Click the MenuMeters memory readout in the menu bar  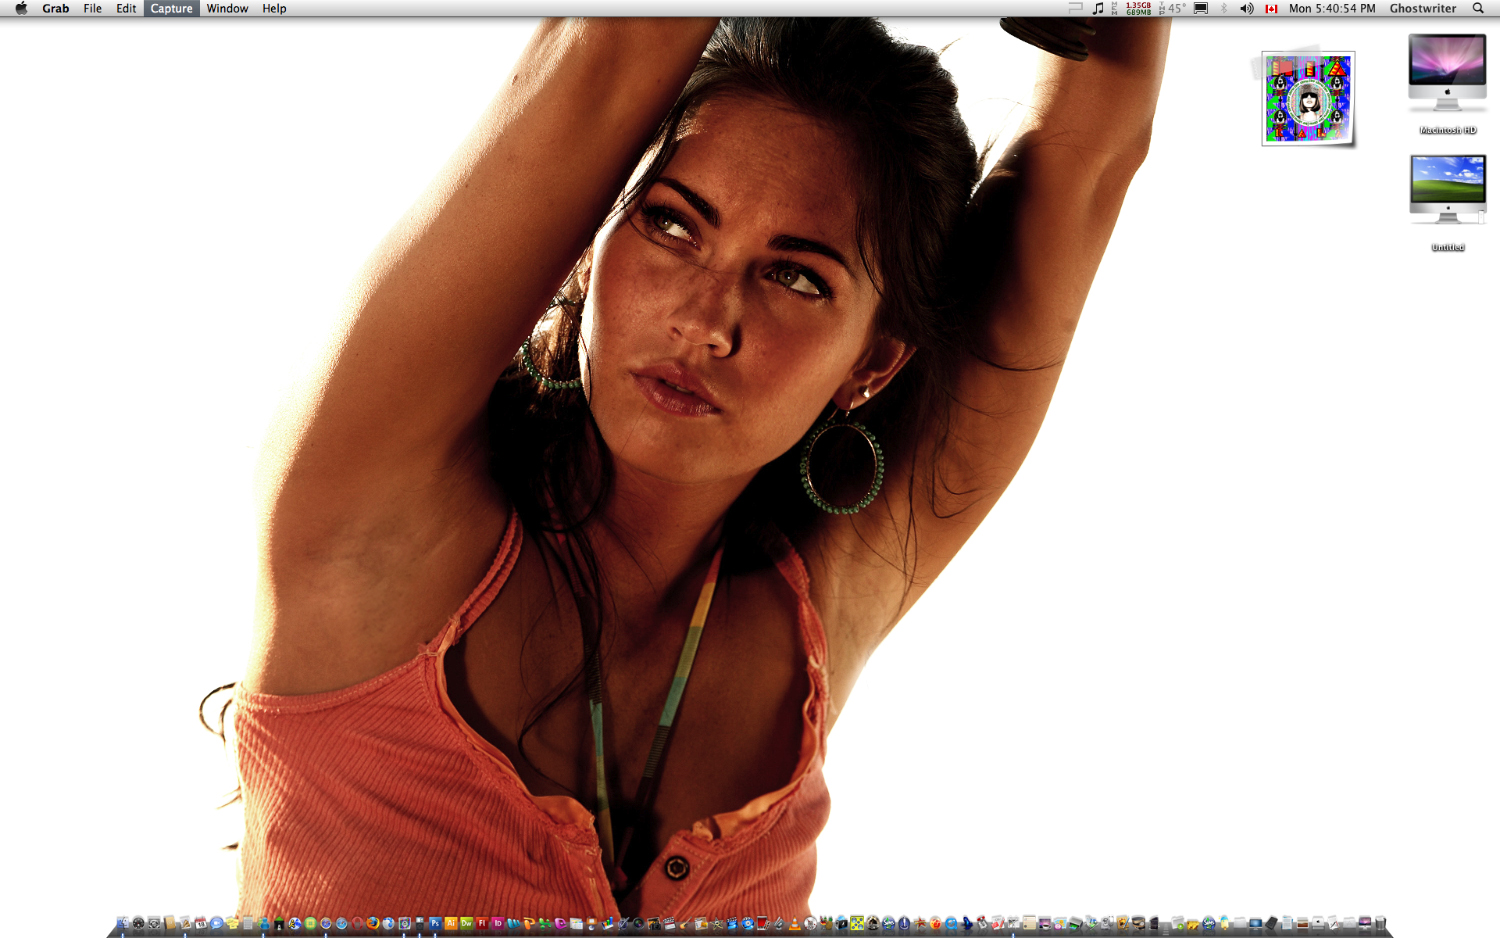(1135, 8)
